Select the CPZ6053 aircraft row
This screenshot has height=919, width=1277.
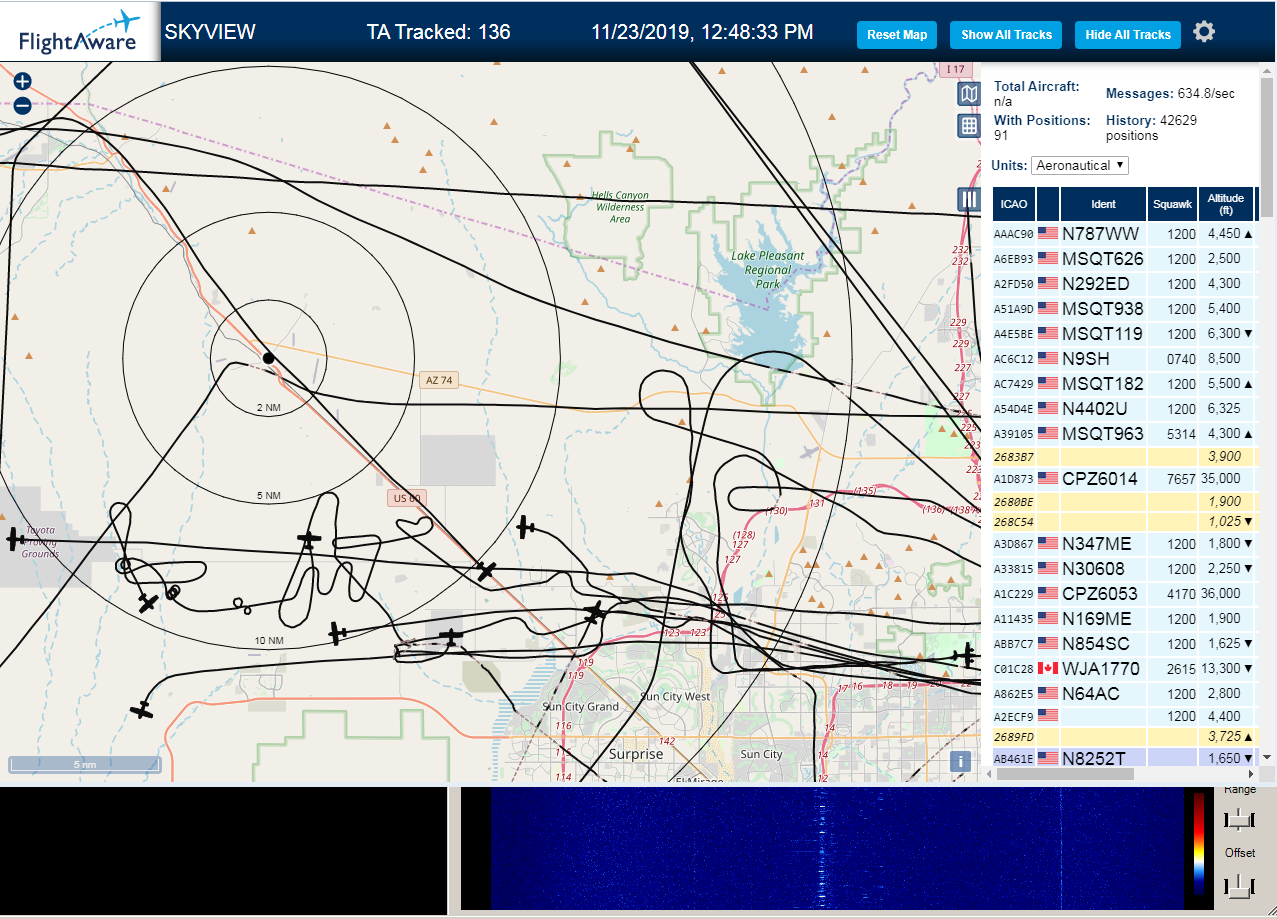click(1124, 593)
